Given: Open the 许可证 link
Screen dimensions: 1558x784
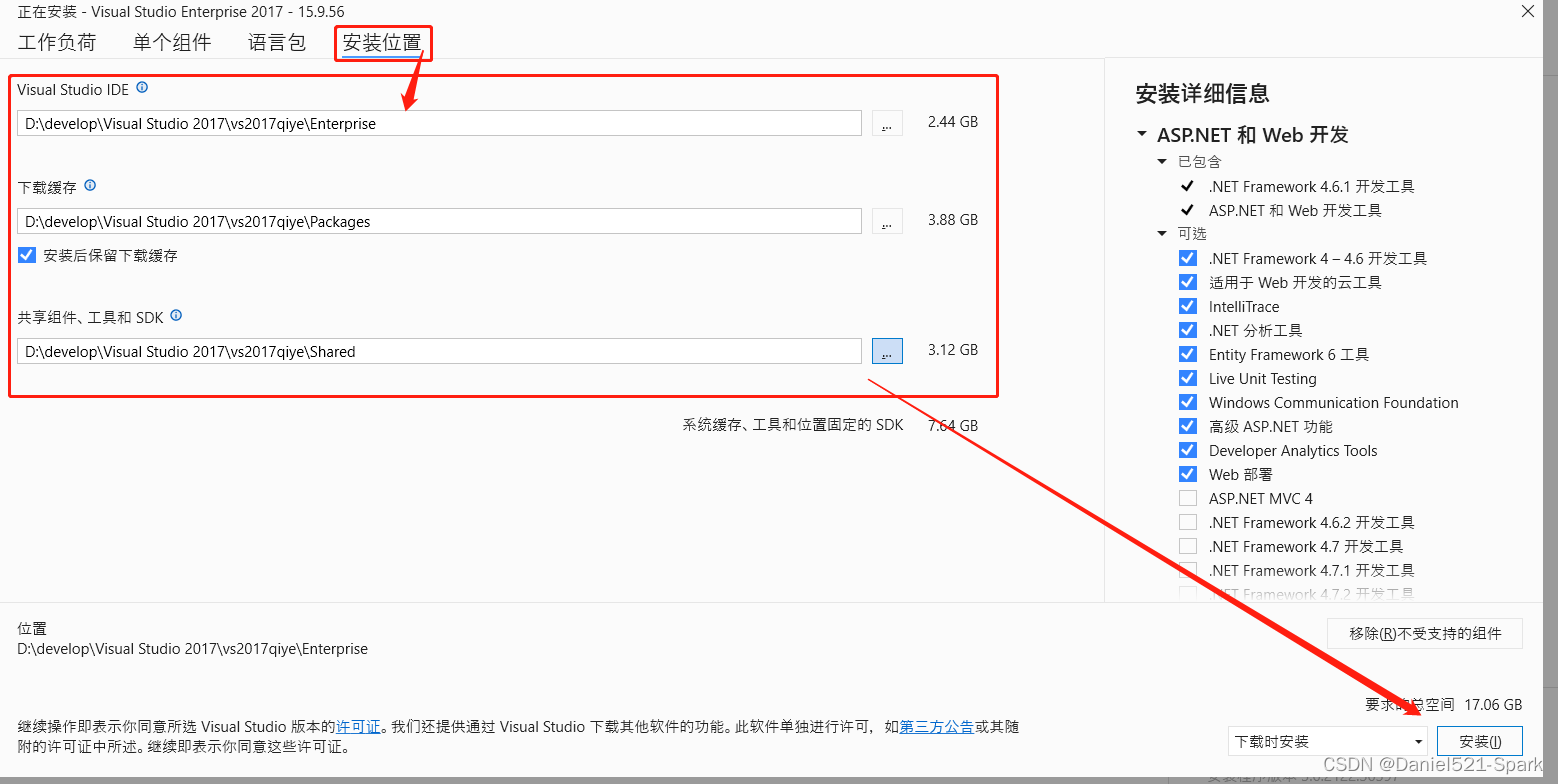Looking at the screenshot, I should pyautogui.click(x=358, y=727).
